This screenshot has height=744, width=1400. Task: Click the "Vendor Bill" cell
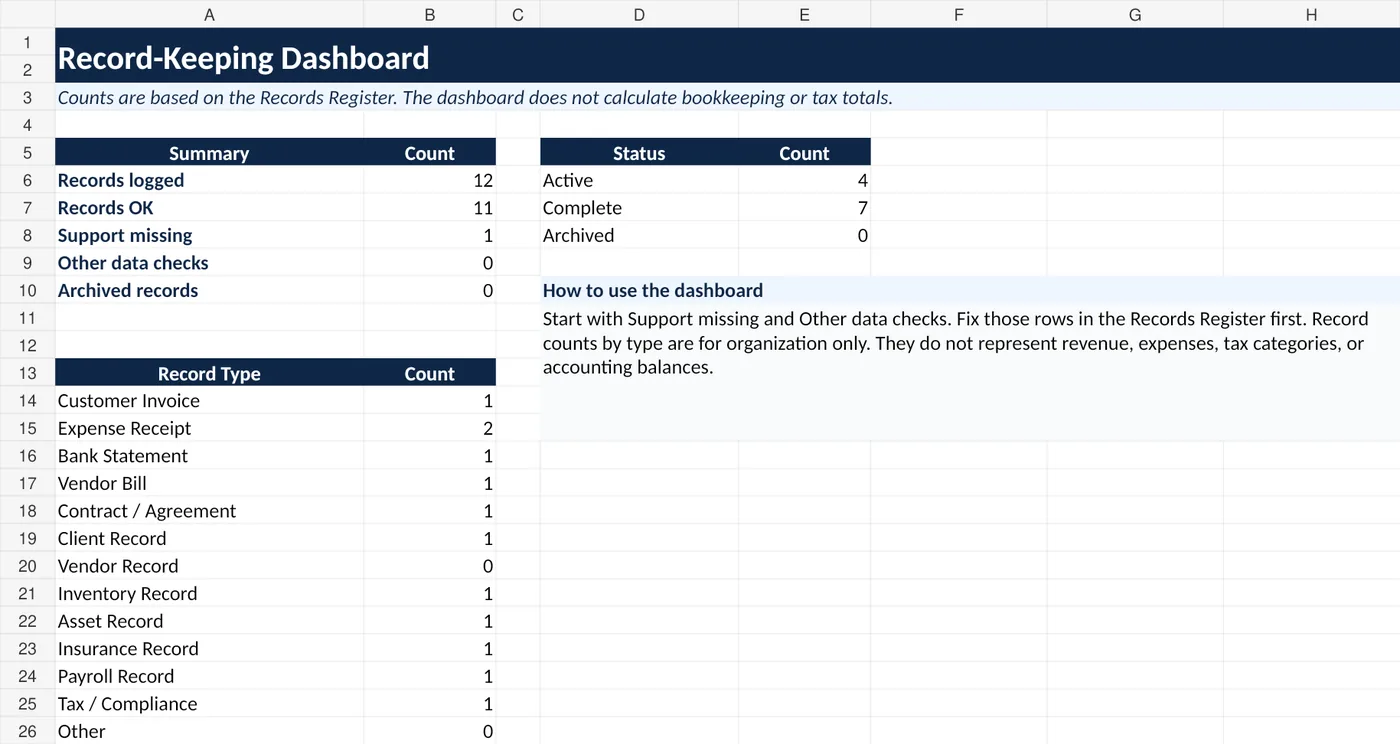[209, 483]
